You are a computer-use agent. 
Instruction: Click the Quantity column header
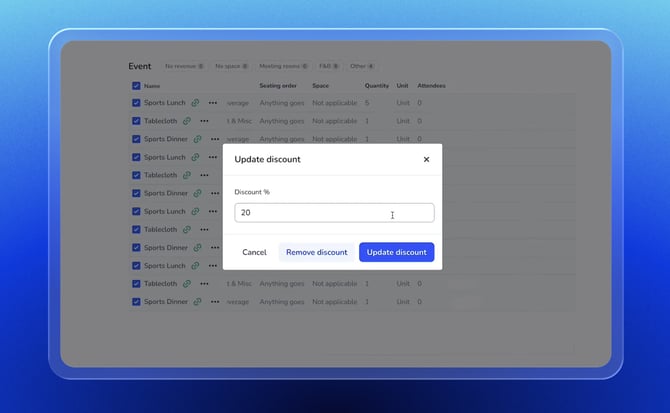pos(376,86)
